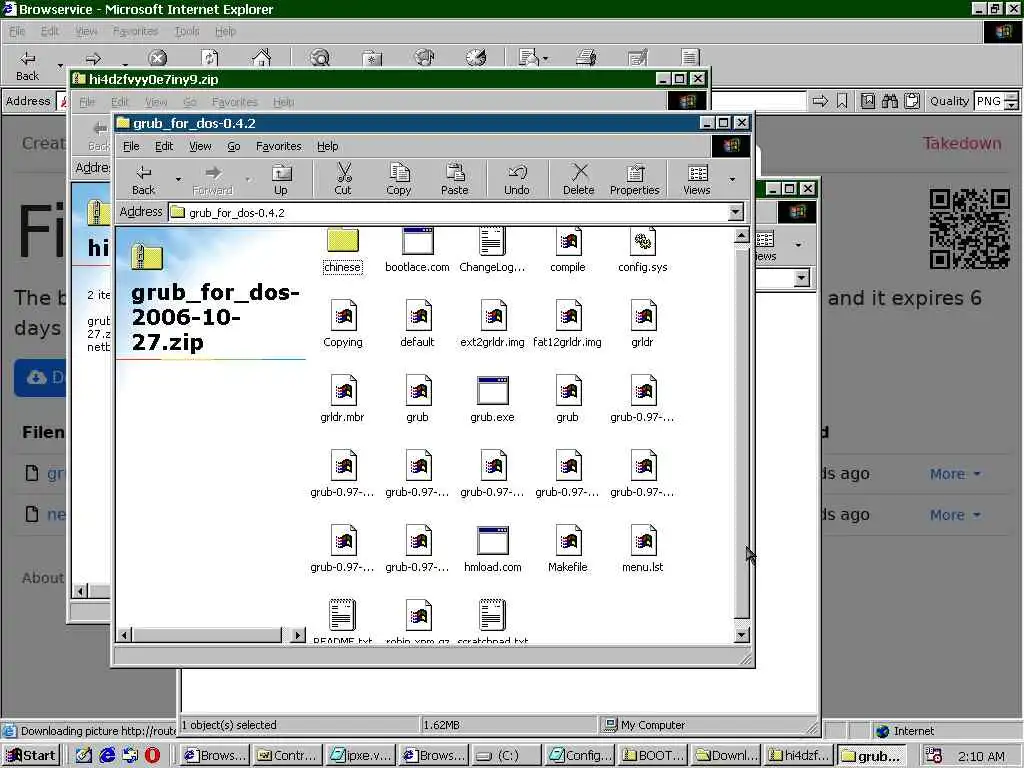Switch to the BOOT... taskbar window
The width and height of the screenshot is (1024, 768).
653,756
